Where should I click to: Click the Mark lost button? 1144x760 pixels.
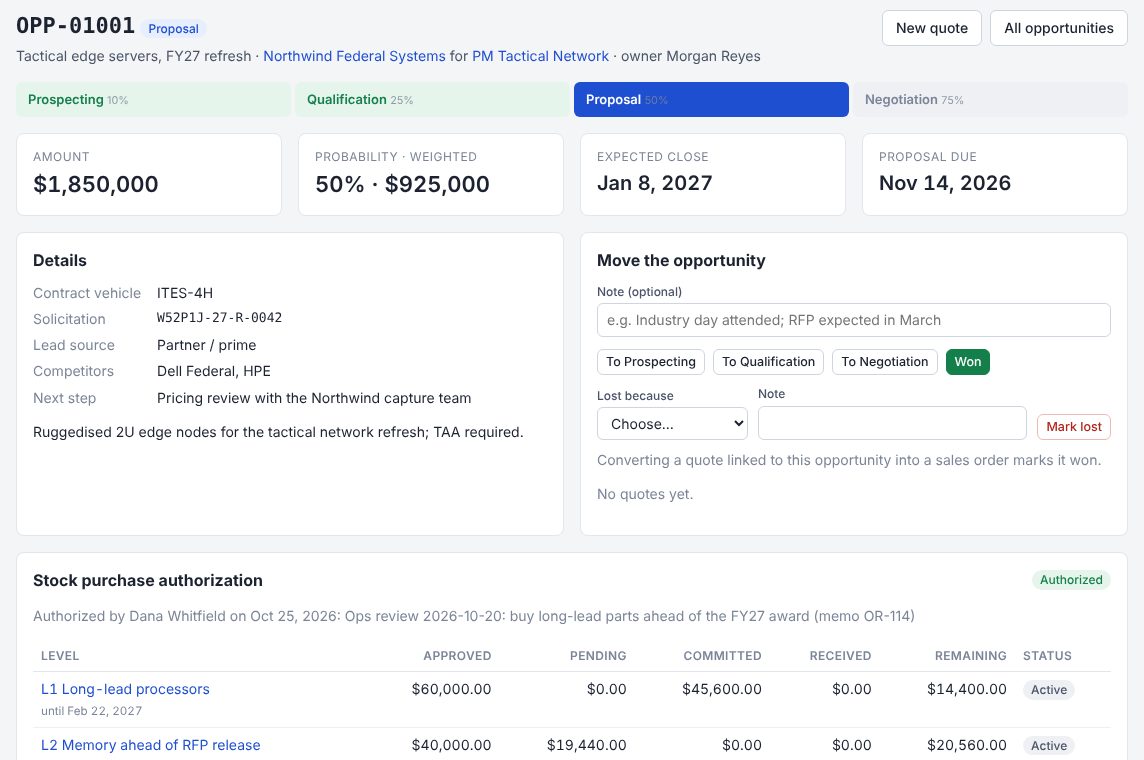(x=1073, y=427)
